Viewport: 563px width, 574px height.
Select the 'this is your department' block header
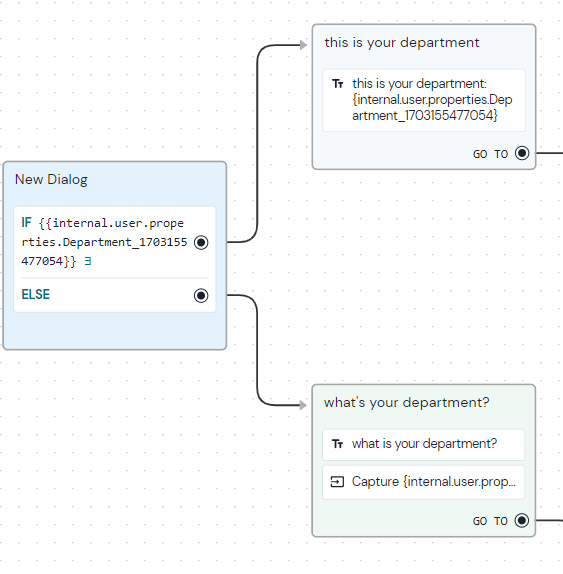(x=402, y=42)
